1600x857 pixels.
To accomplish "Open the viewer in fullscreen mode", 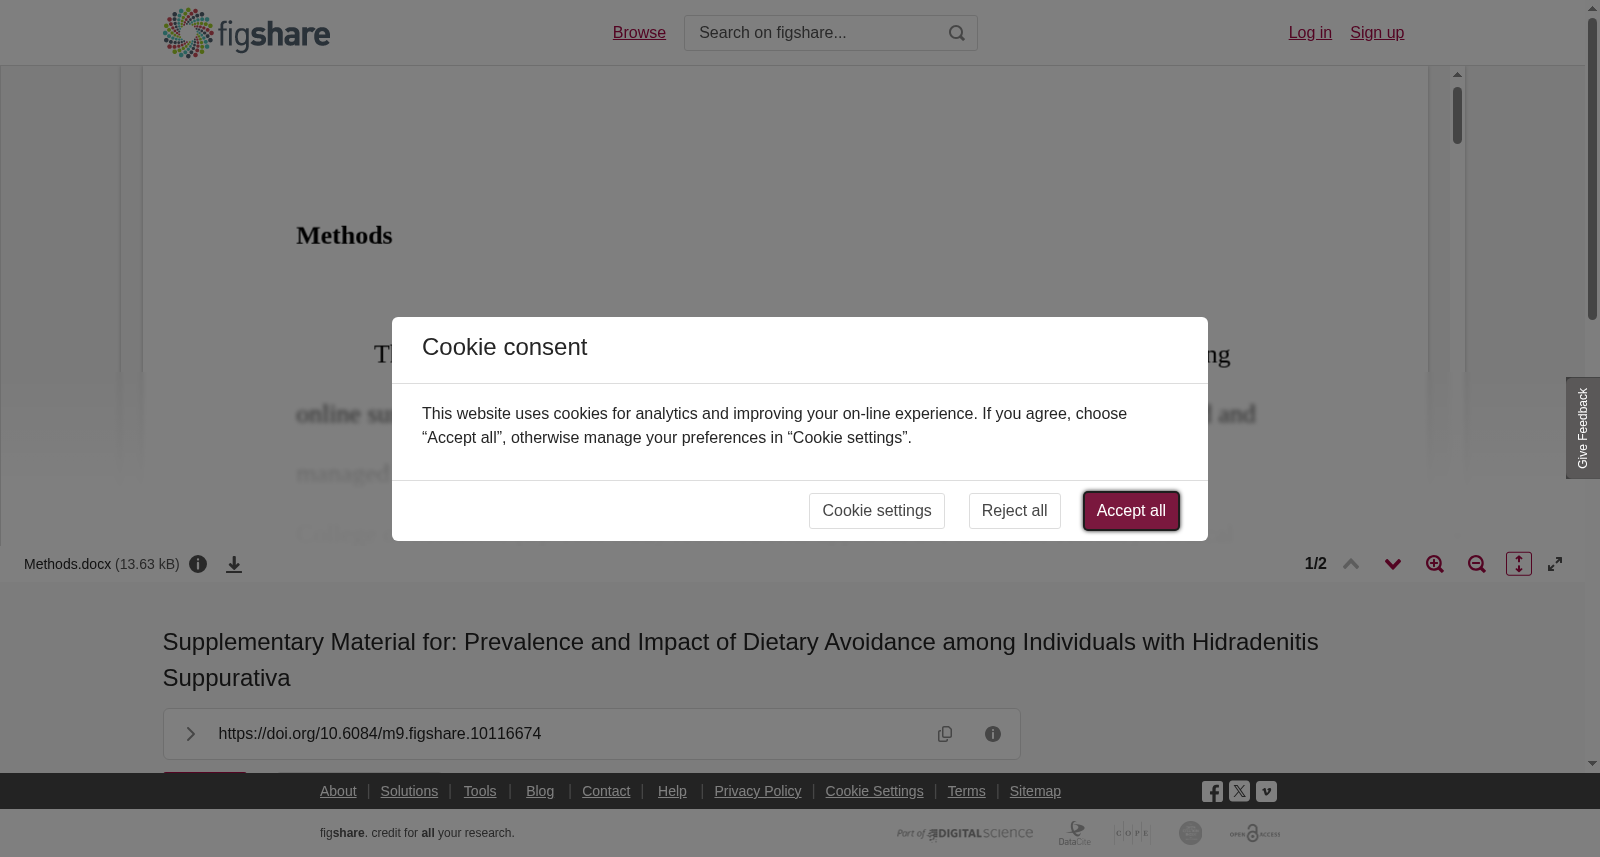I will click(1555, 564).
